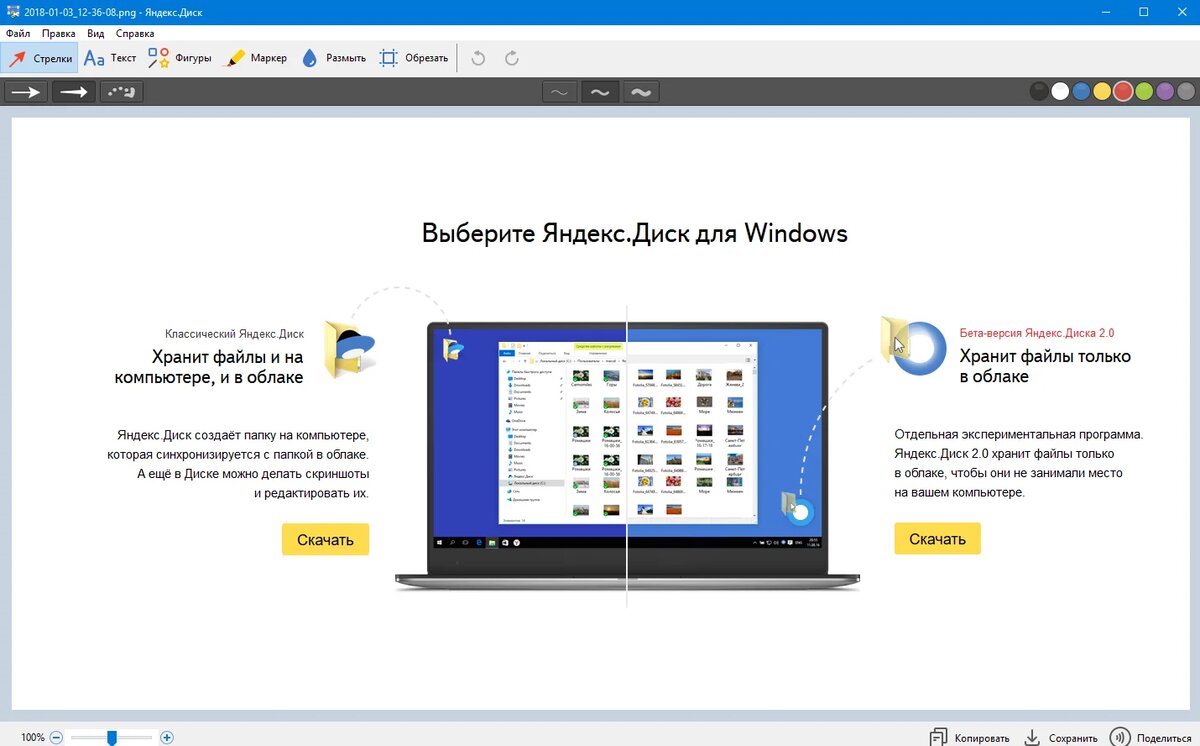
Task: Select the Текст text tool
Action: tap(110, 58)
